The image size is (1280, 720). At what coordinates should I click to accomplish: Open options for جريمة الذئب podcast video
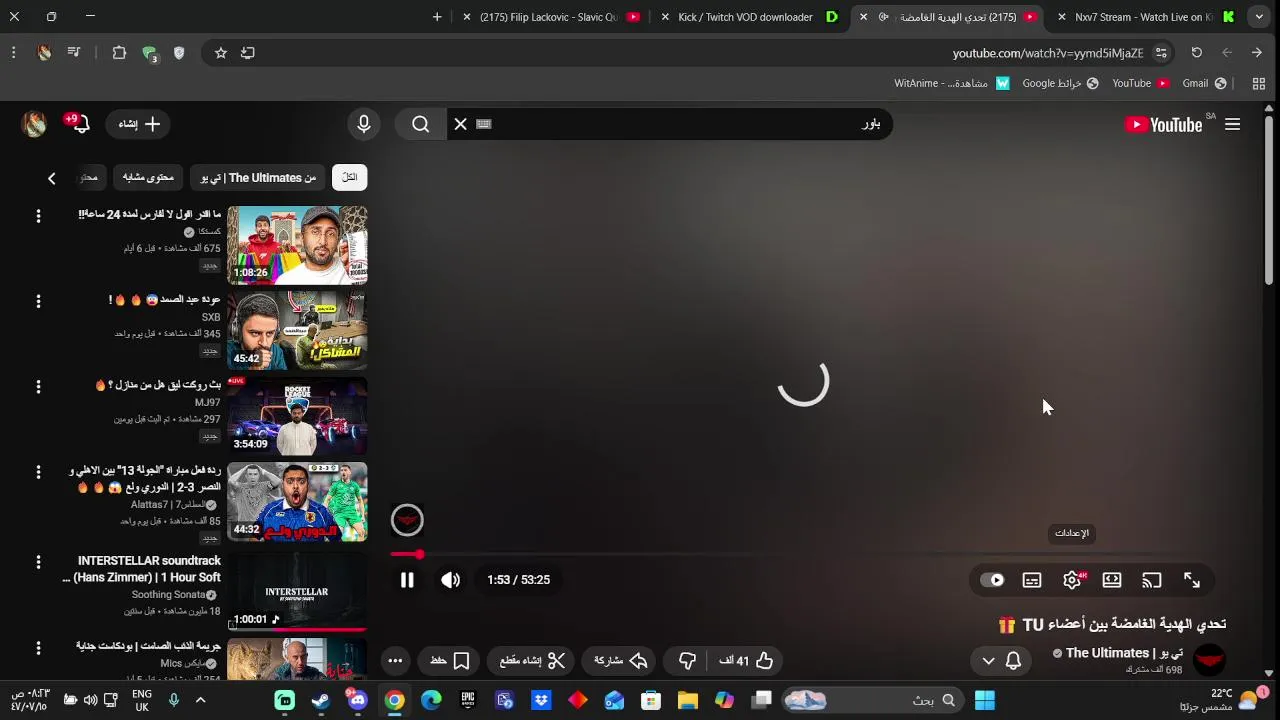pyautogui.click(x=38, y=648)
